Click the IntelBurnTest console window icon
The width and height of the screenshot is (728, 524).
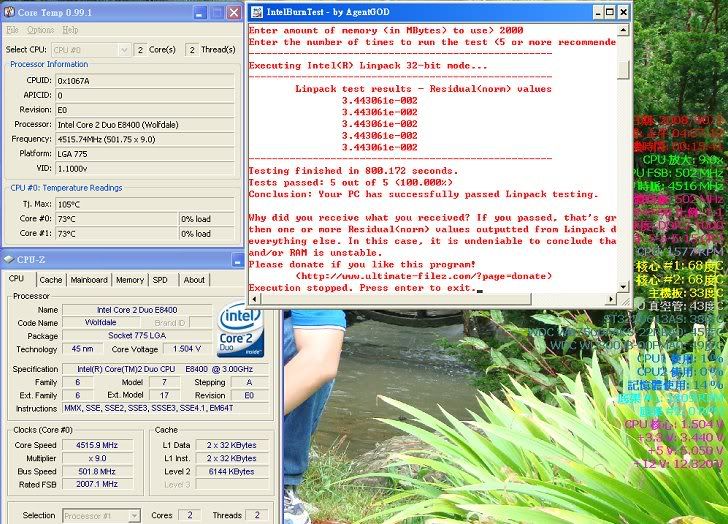point(256,12)
